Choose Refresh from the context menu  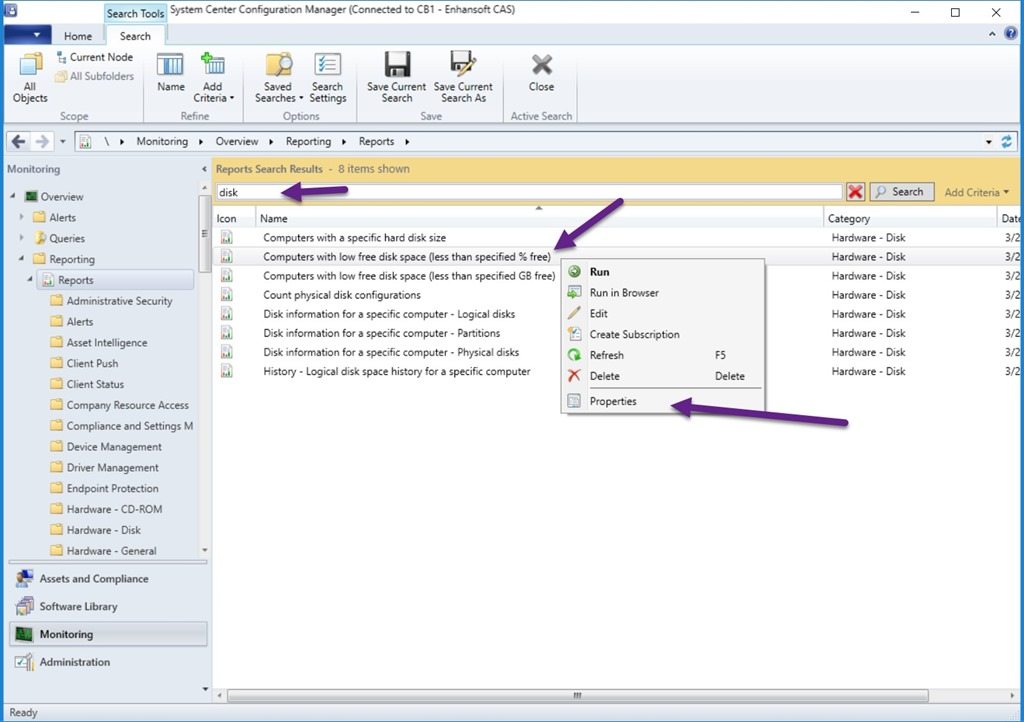tap(663, 355)
